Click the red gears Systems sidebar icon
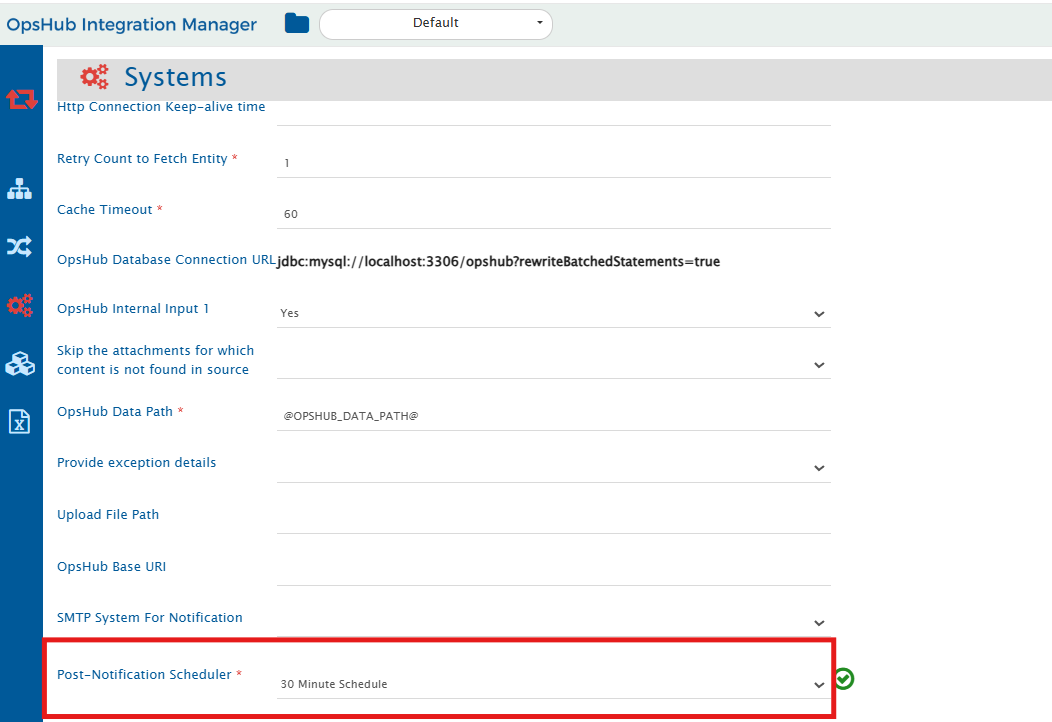The width and height of the screenshot is (1052, 722). (20, 305)
